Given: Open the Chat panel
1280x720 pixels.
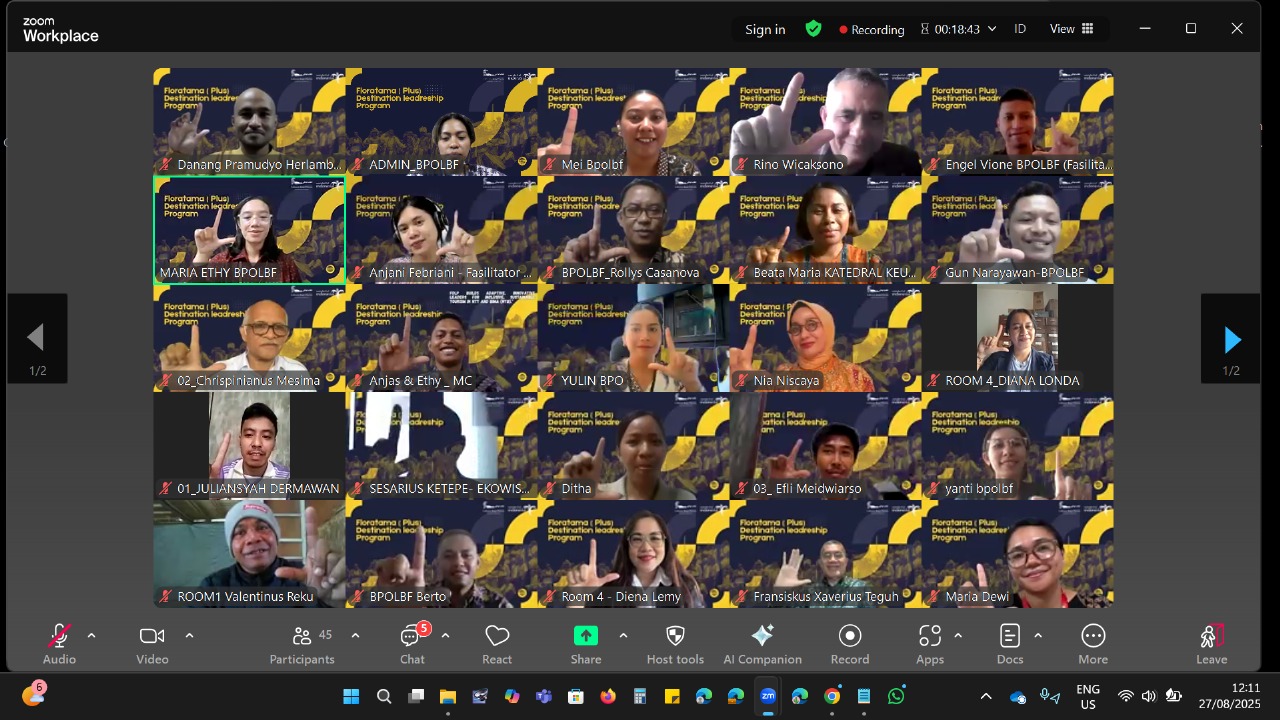Looking at the screenshot, I should [x=412, y=643].
